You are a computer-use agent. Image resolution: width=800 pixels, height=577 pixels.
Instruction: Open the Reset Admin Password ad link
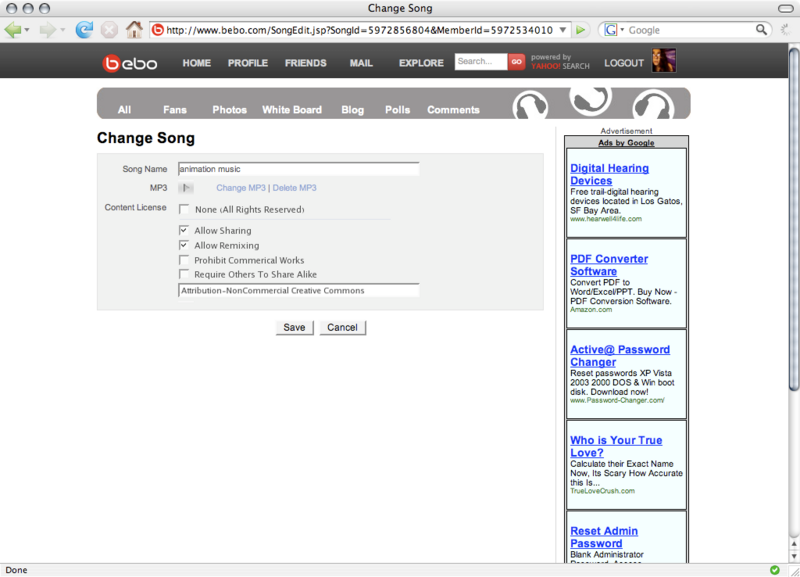point(604,537)
